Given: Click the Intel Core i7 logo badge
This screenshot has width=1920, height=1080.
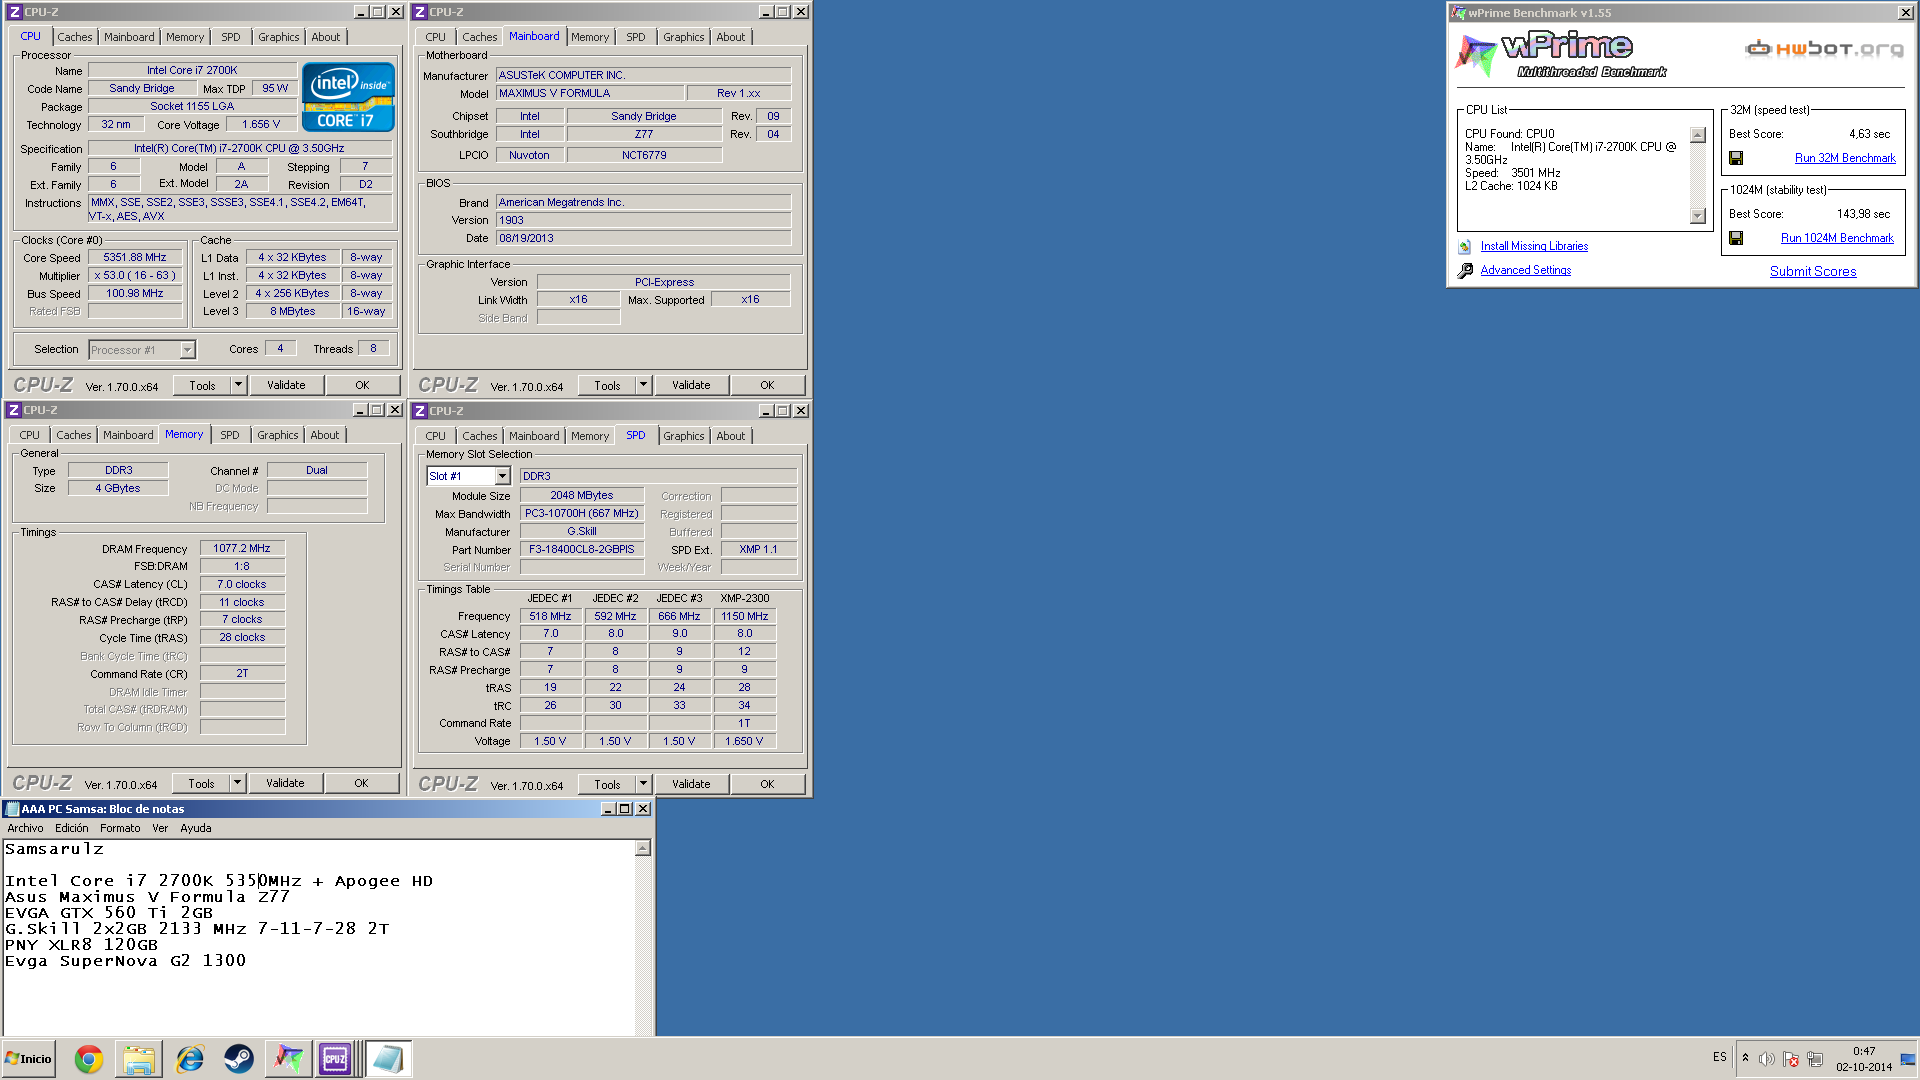Looking at the screenshot, I should click(x=348, y=97).
